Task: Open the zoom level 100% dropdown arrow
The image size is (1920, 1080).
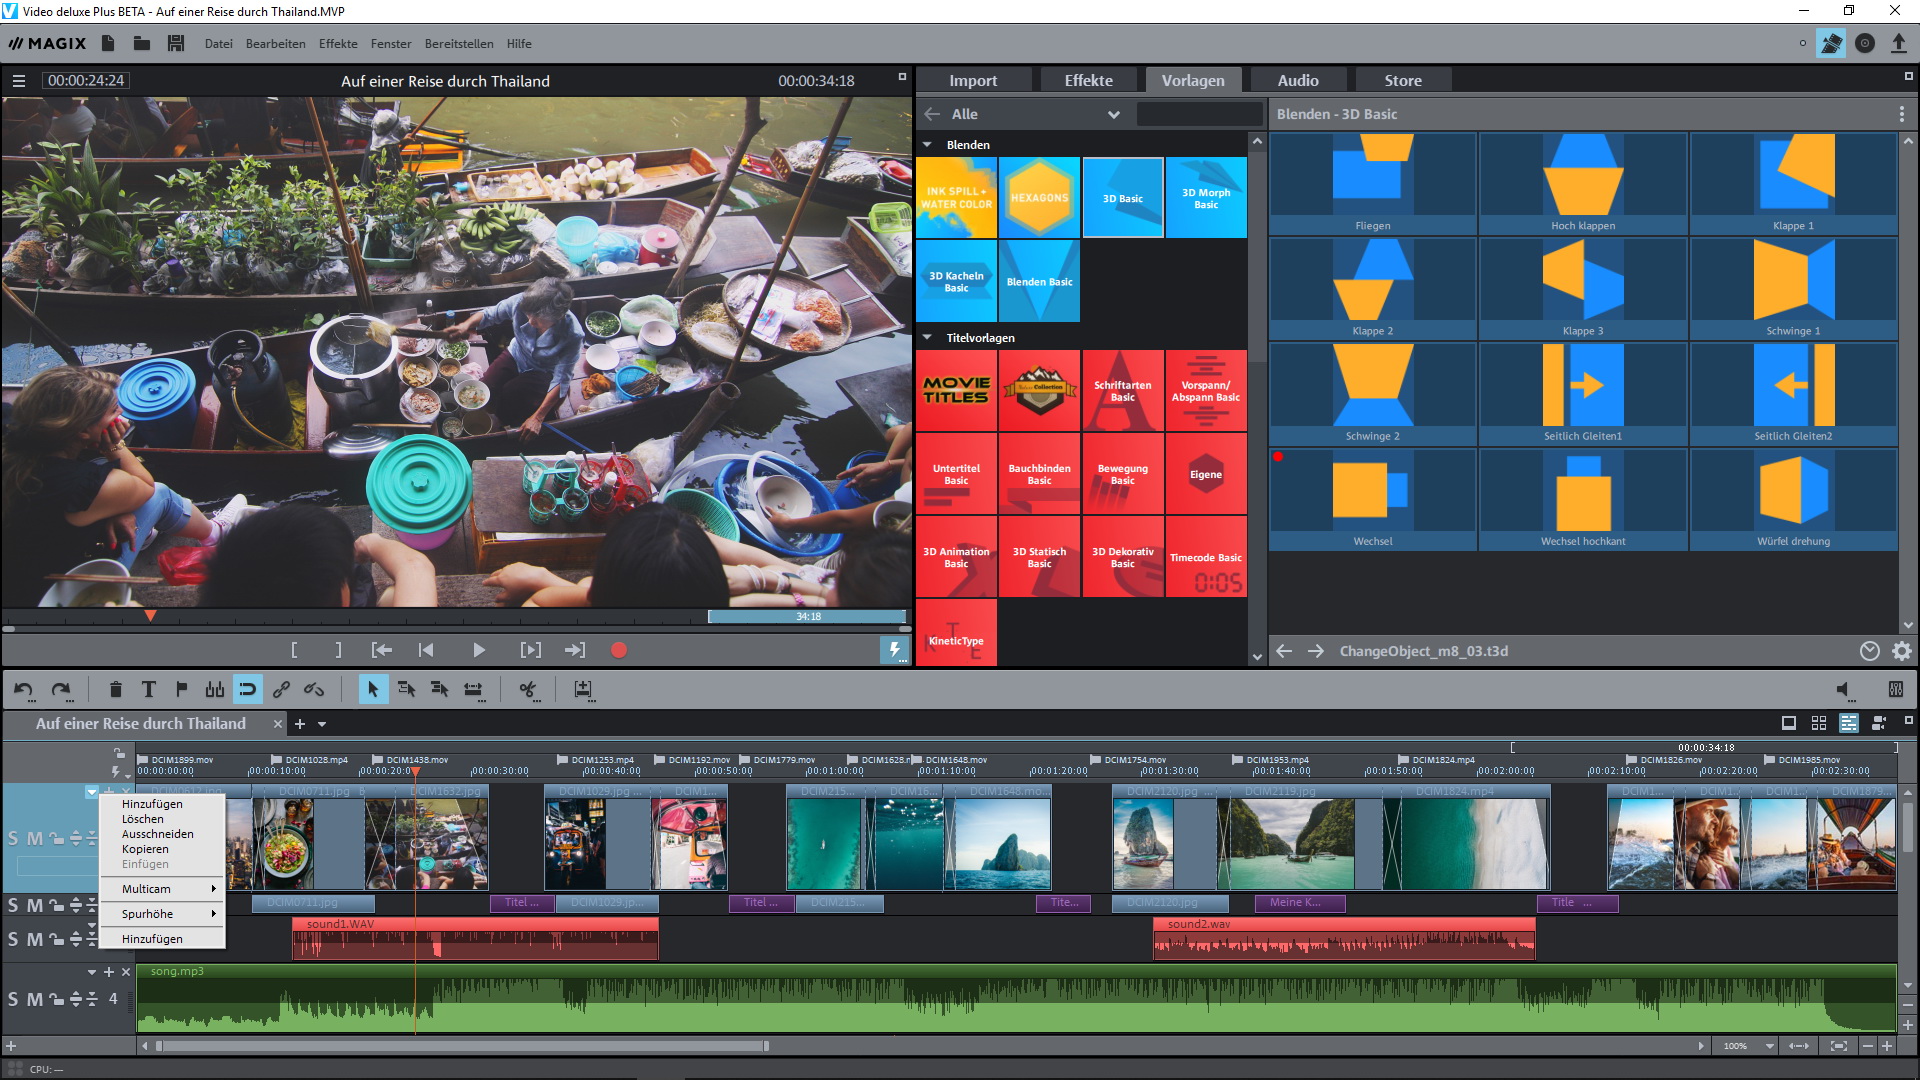Action: click(1769, 1046)
